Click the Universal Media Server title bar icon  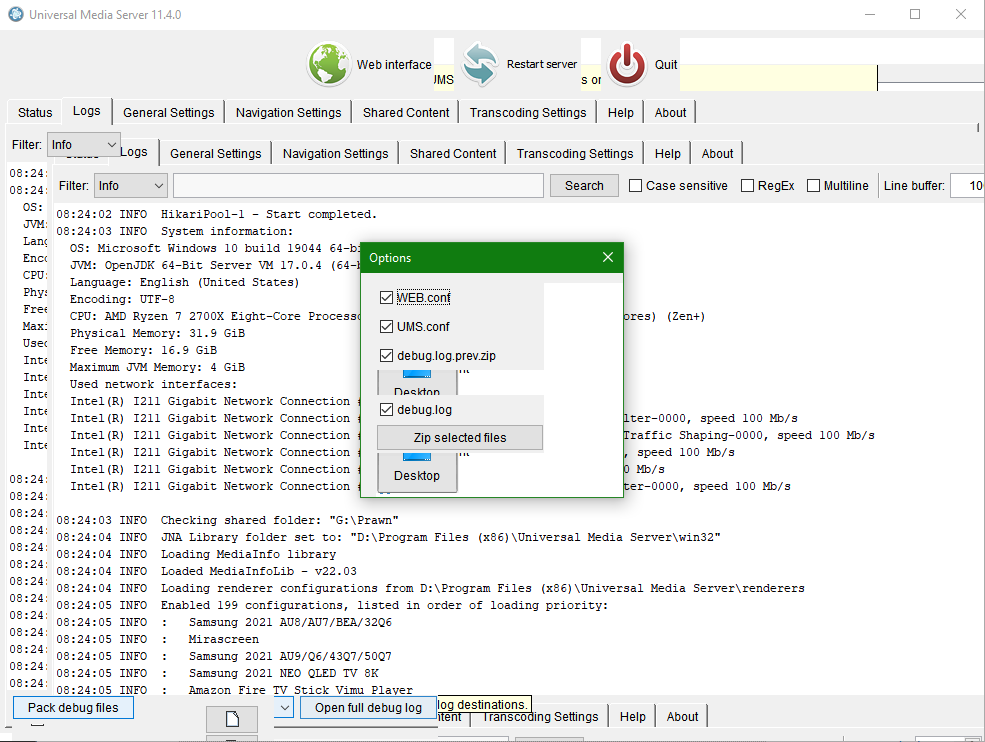point(16,14)
